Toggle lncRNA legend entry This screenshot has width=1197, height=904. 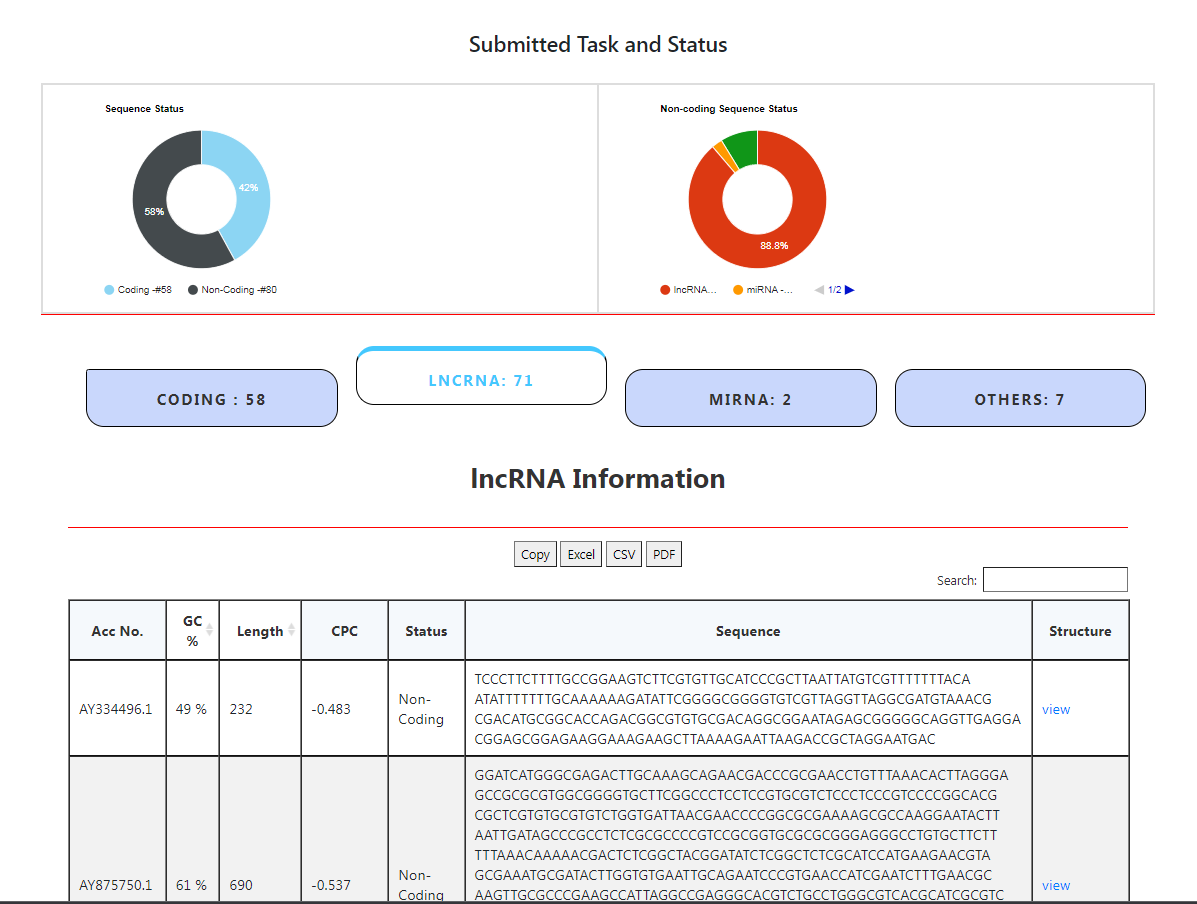point(689,290)
